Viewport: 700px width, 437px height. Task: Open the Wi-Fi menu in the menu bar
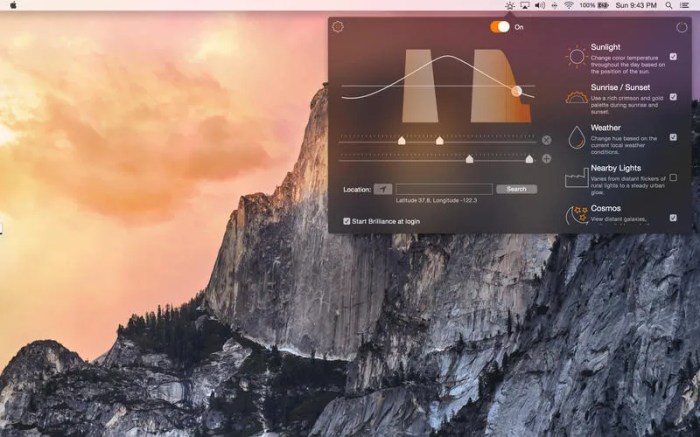coord(569,5)
